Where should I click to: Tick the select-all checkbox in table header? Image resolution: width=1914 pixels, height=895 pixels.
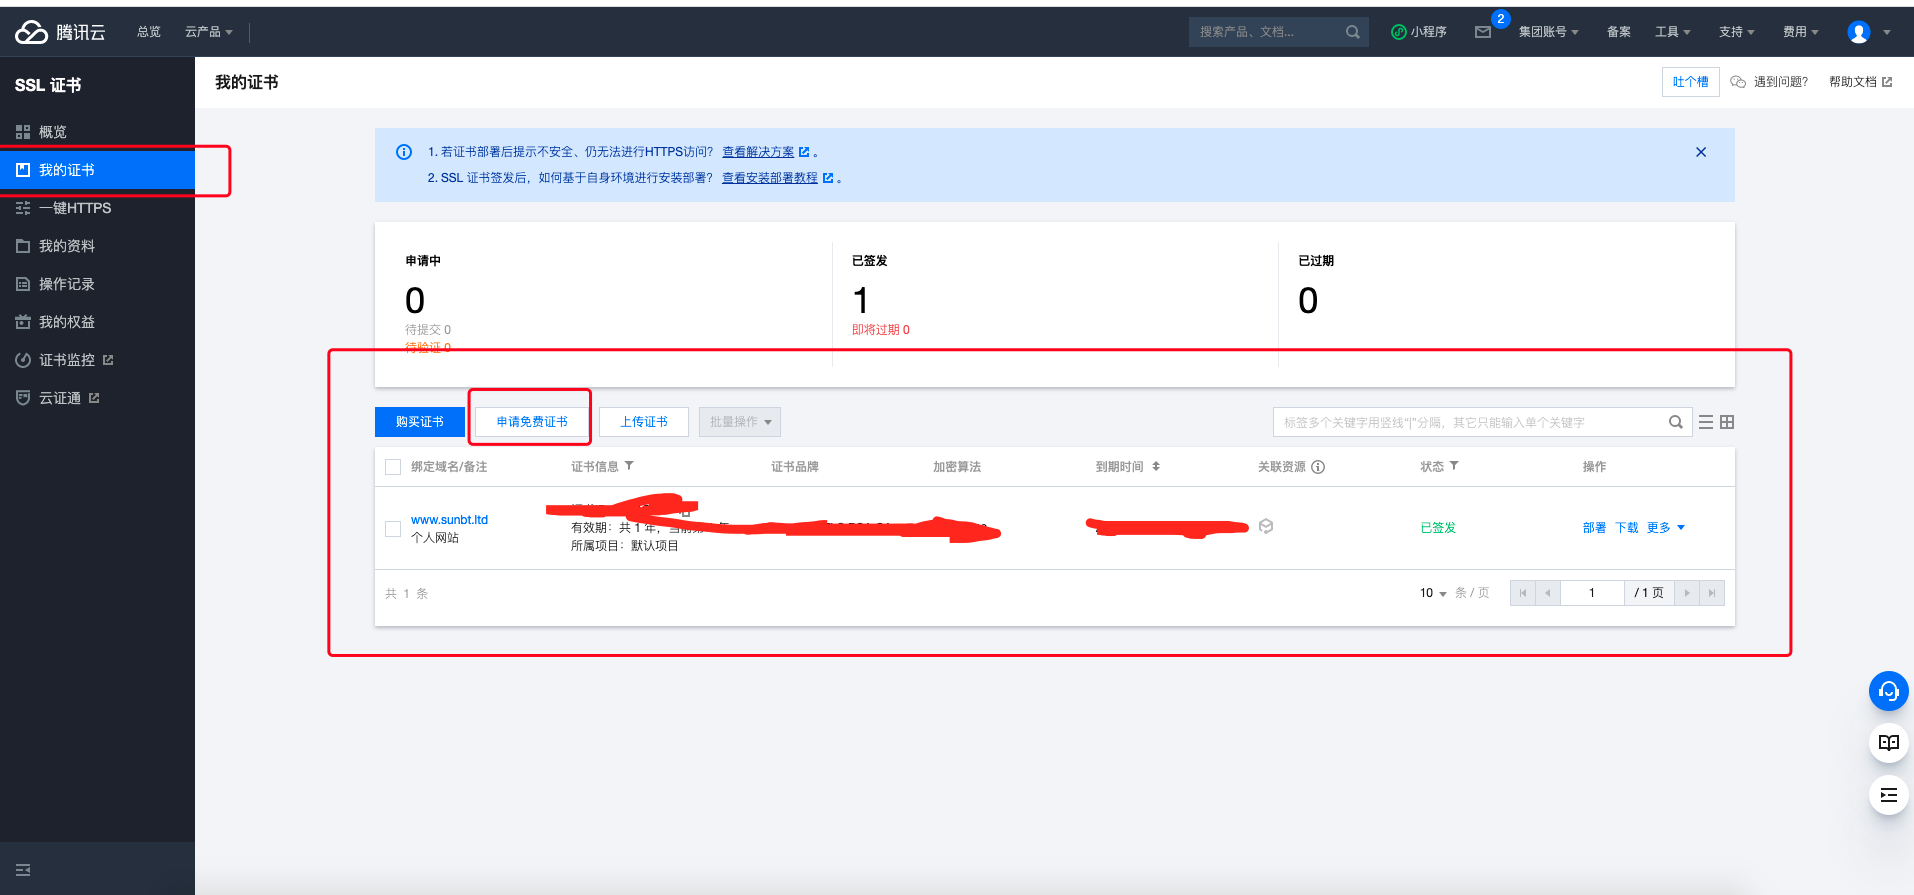[393, 467]
